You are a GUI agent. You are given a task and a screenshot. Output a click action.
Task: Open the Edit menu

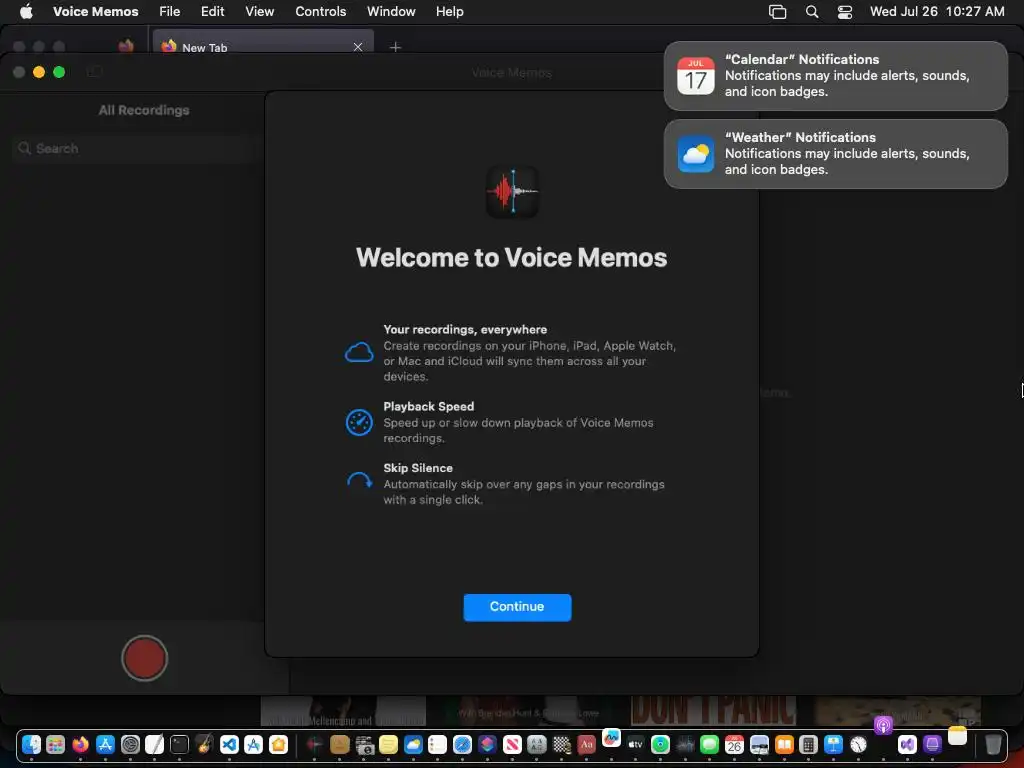click(x=212, y=11)
